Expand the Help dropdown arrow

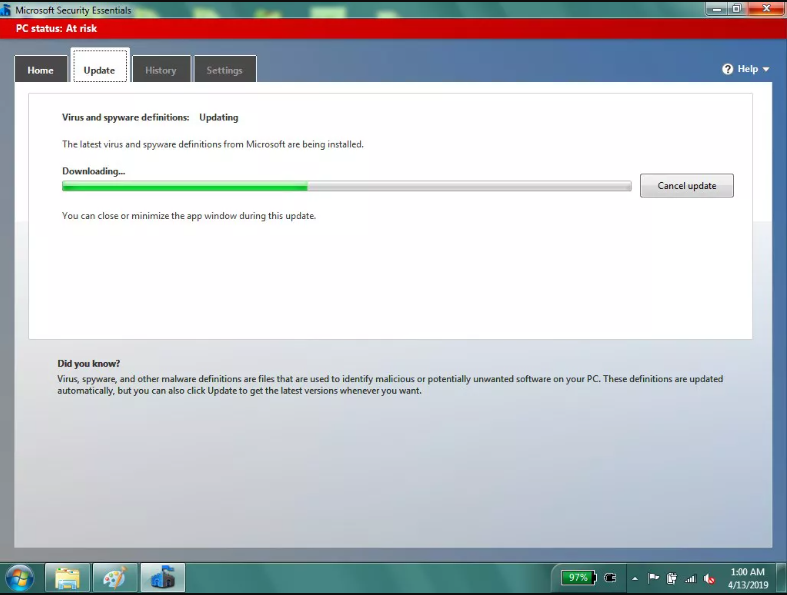click(x=766, y=69)
